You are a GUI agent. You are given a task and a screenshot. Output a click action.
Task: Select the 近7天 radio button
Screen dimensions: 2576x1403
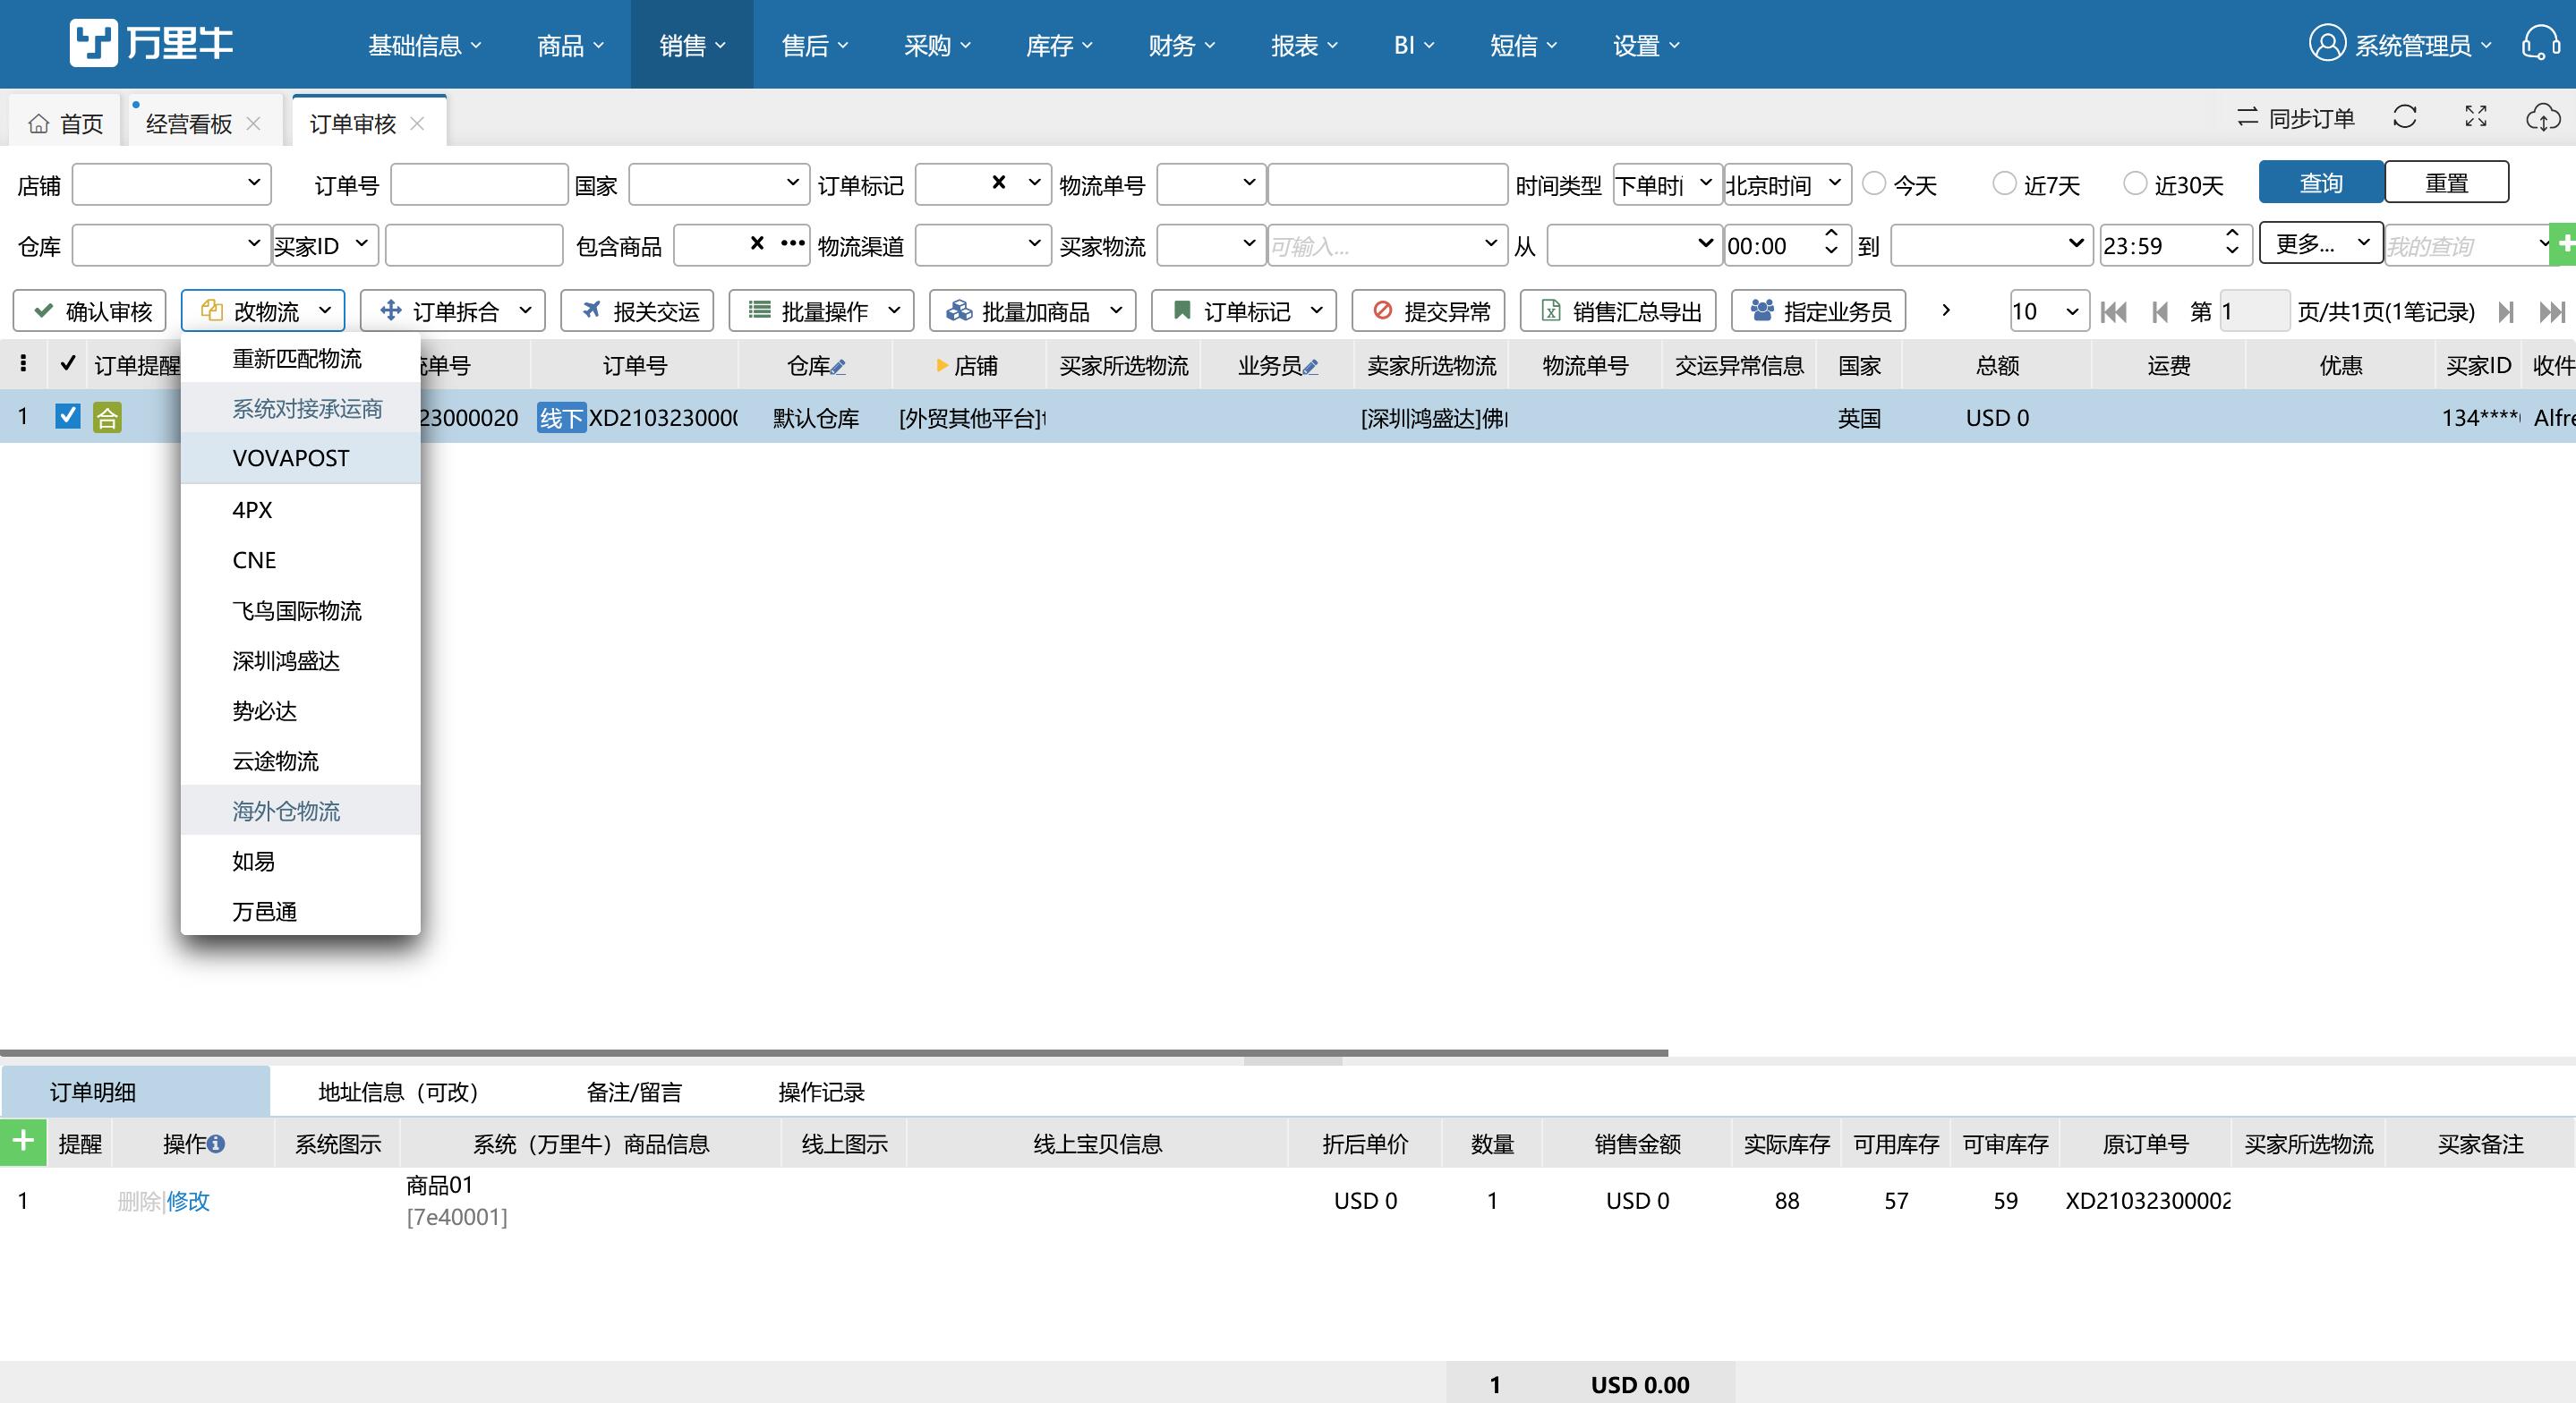[2005, 182]
